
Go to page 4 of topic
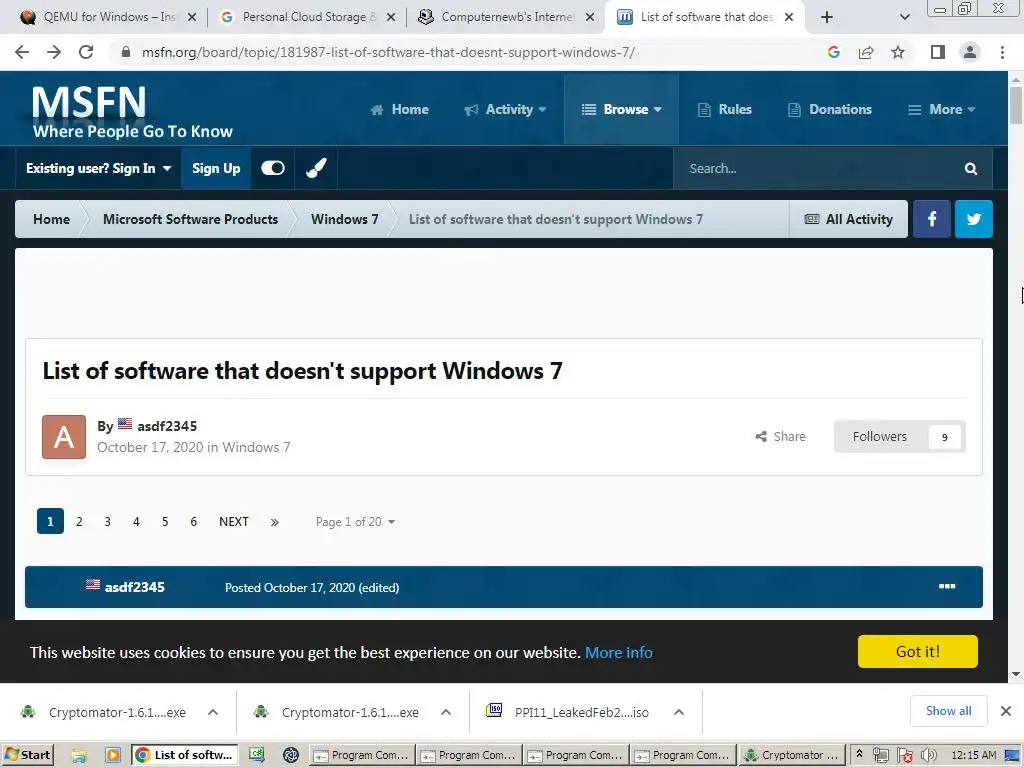pyautogui.click(x=136, y=522)
